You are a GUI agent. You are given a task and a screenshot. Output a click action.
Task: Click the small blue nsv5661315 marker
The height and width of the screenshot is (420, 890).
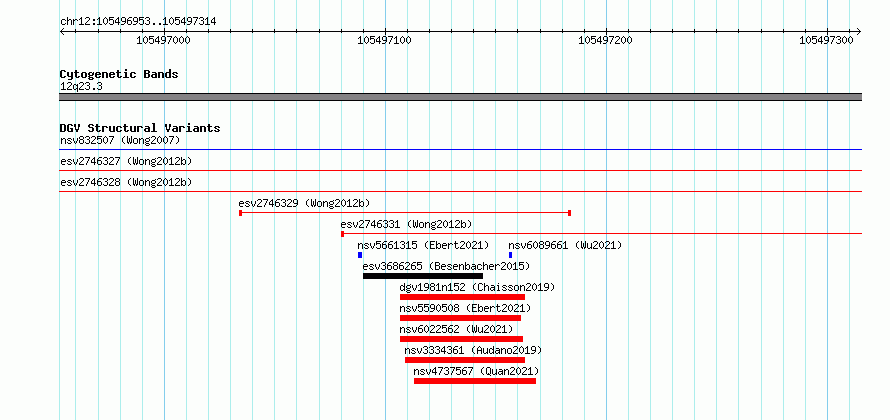[x=360, y=255]
